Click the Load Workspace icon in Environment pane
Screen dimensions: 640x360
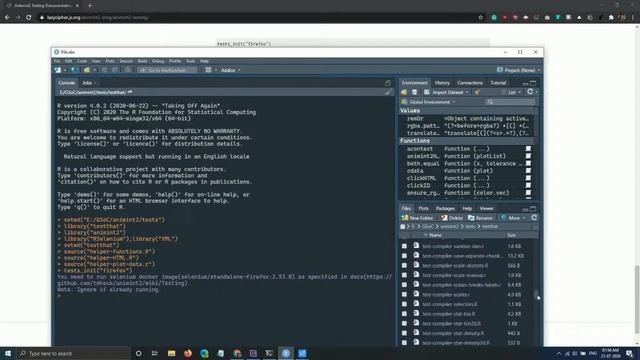click(404, 92)
